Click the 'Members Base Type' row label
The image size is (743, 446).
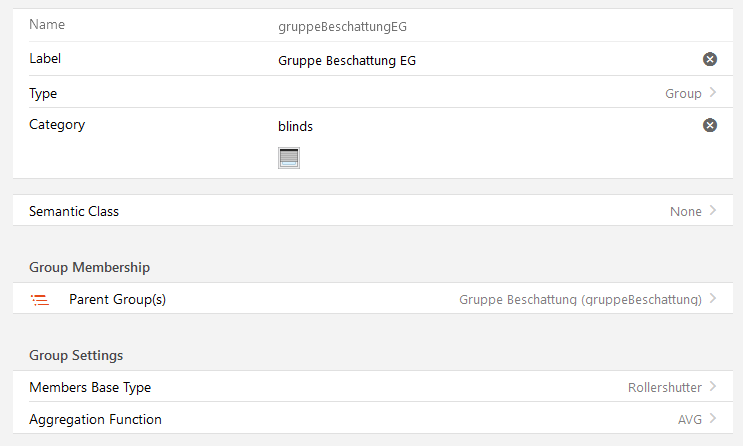tap(90, 387)
